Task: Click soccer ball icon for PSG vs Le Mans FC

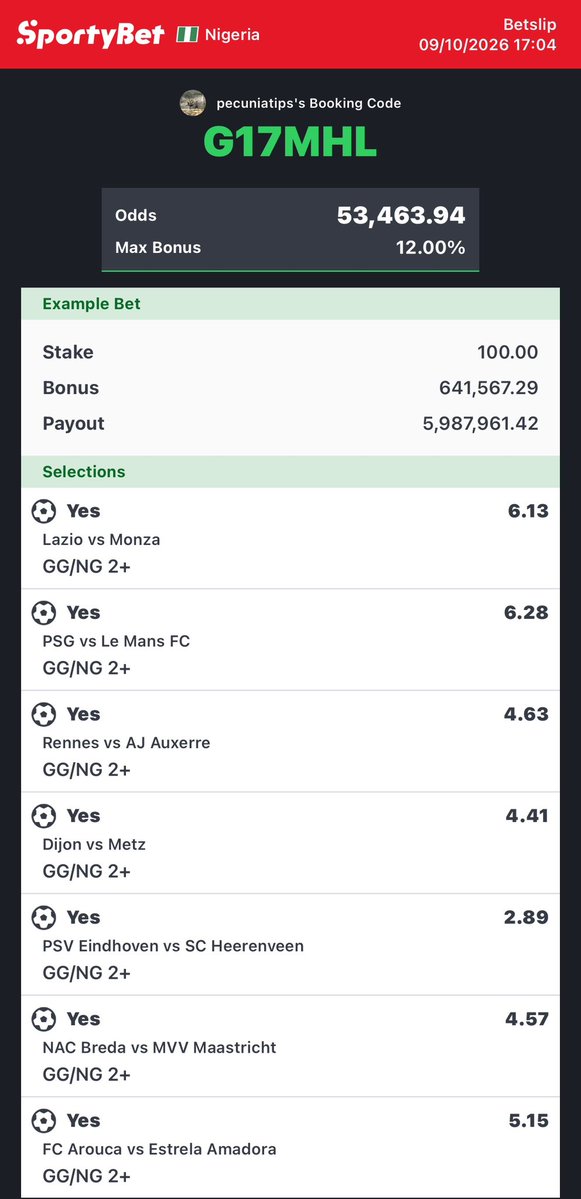Action: tap(44, 612)
